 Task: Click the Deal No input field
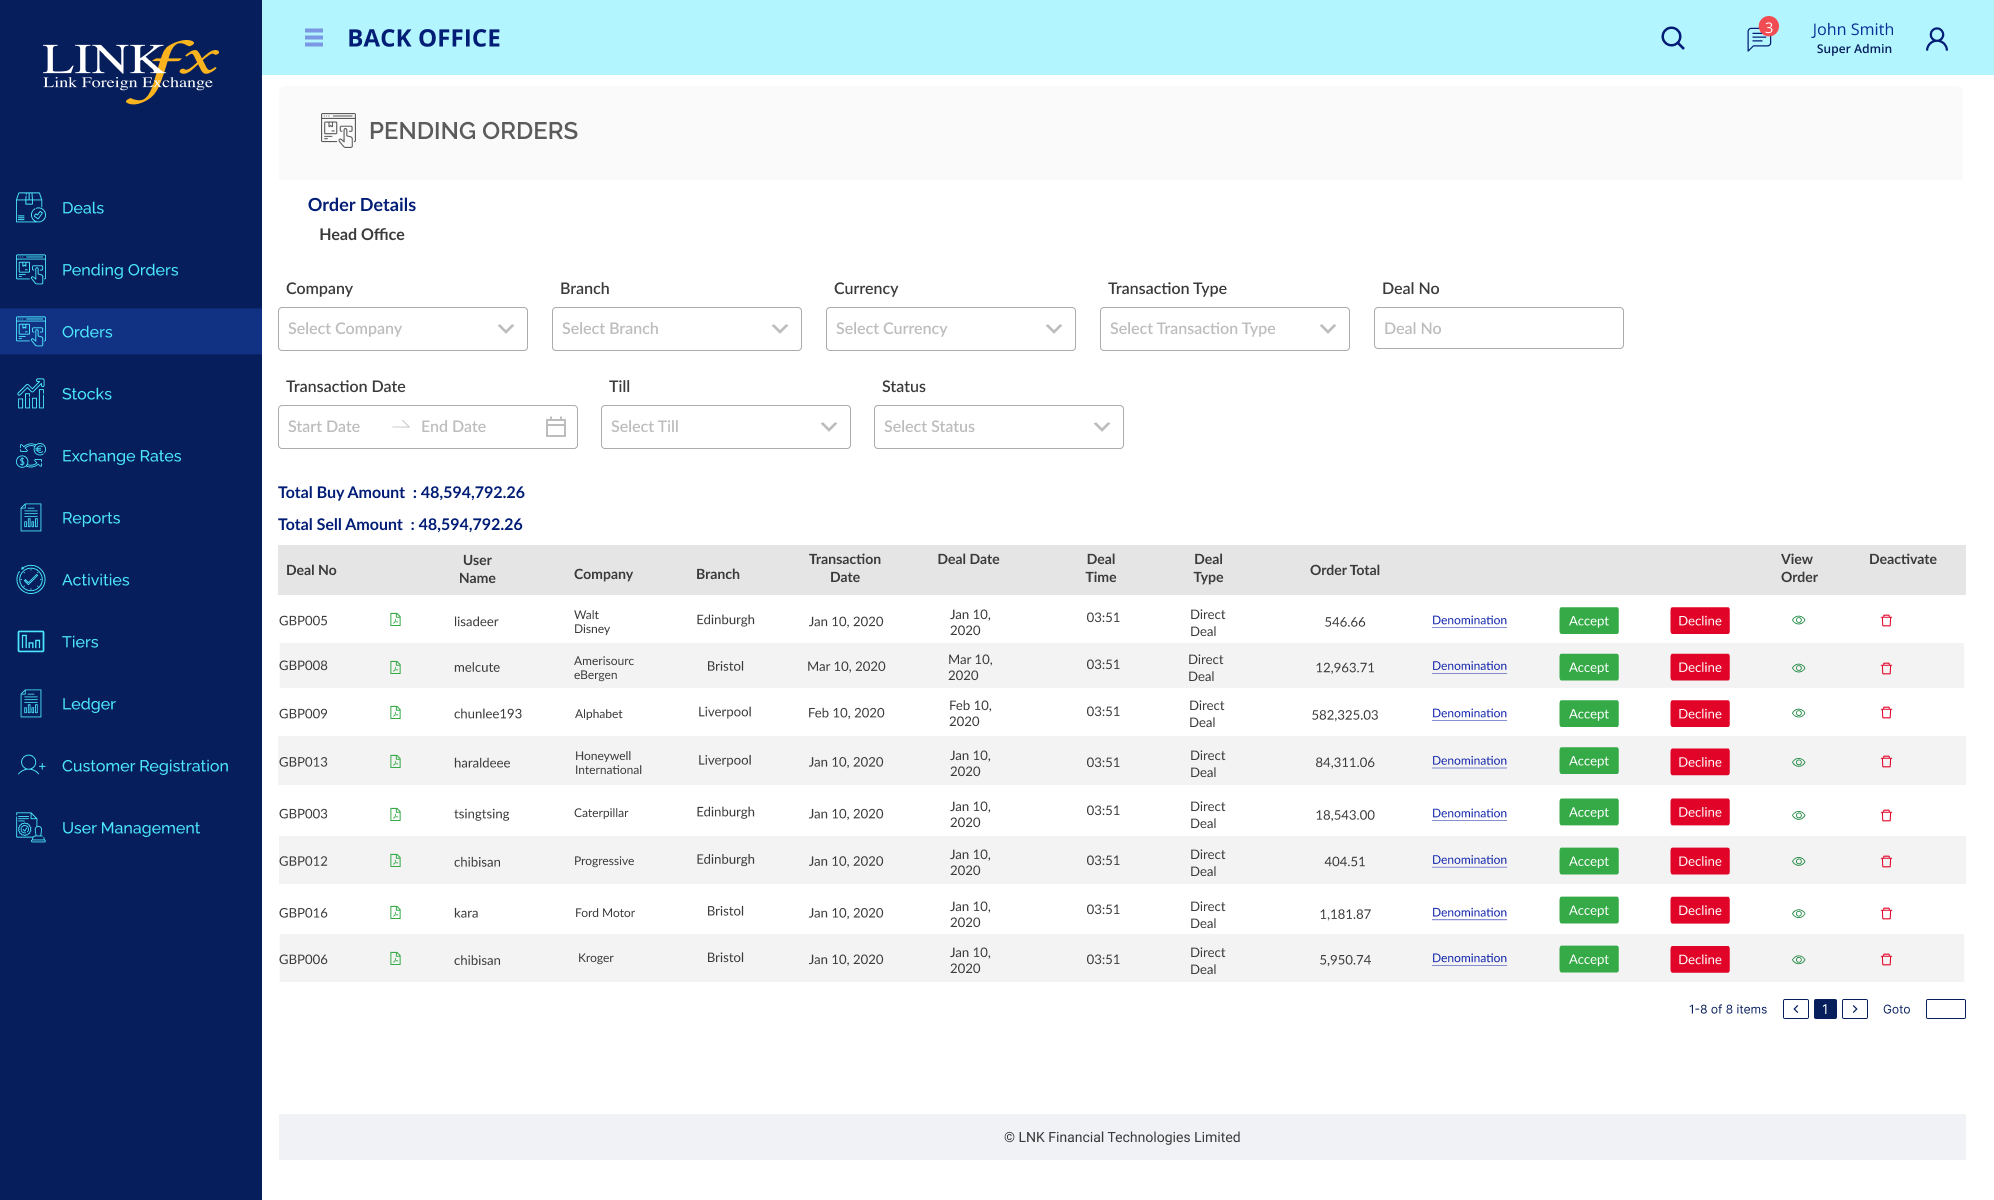tap(1499, 328)
